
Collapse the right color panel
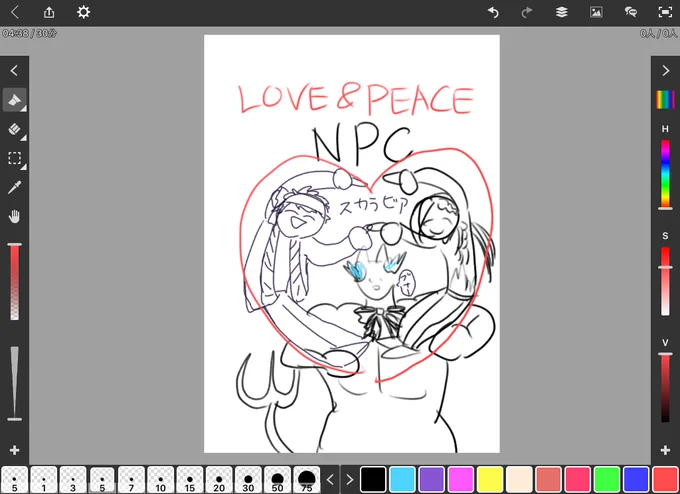(666, 70)
